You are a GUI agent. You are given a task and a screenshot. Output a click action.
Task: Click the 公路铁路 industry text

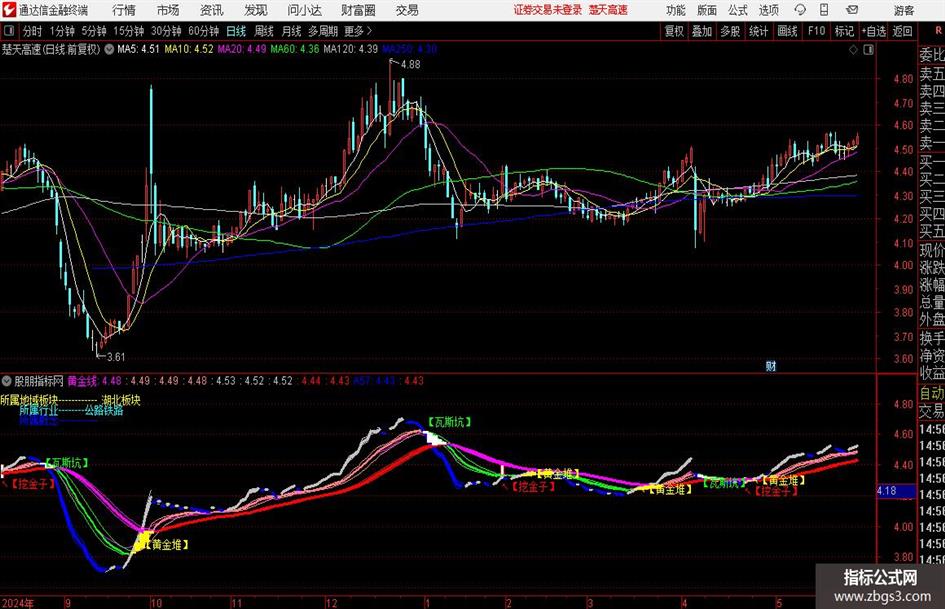click(104, 411)
